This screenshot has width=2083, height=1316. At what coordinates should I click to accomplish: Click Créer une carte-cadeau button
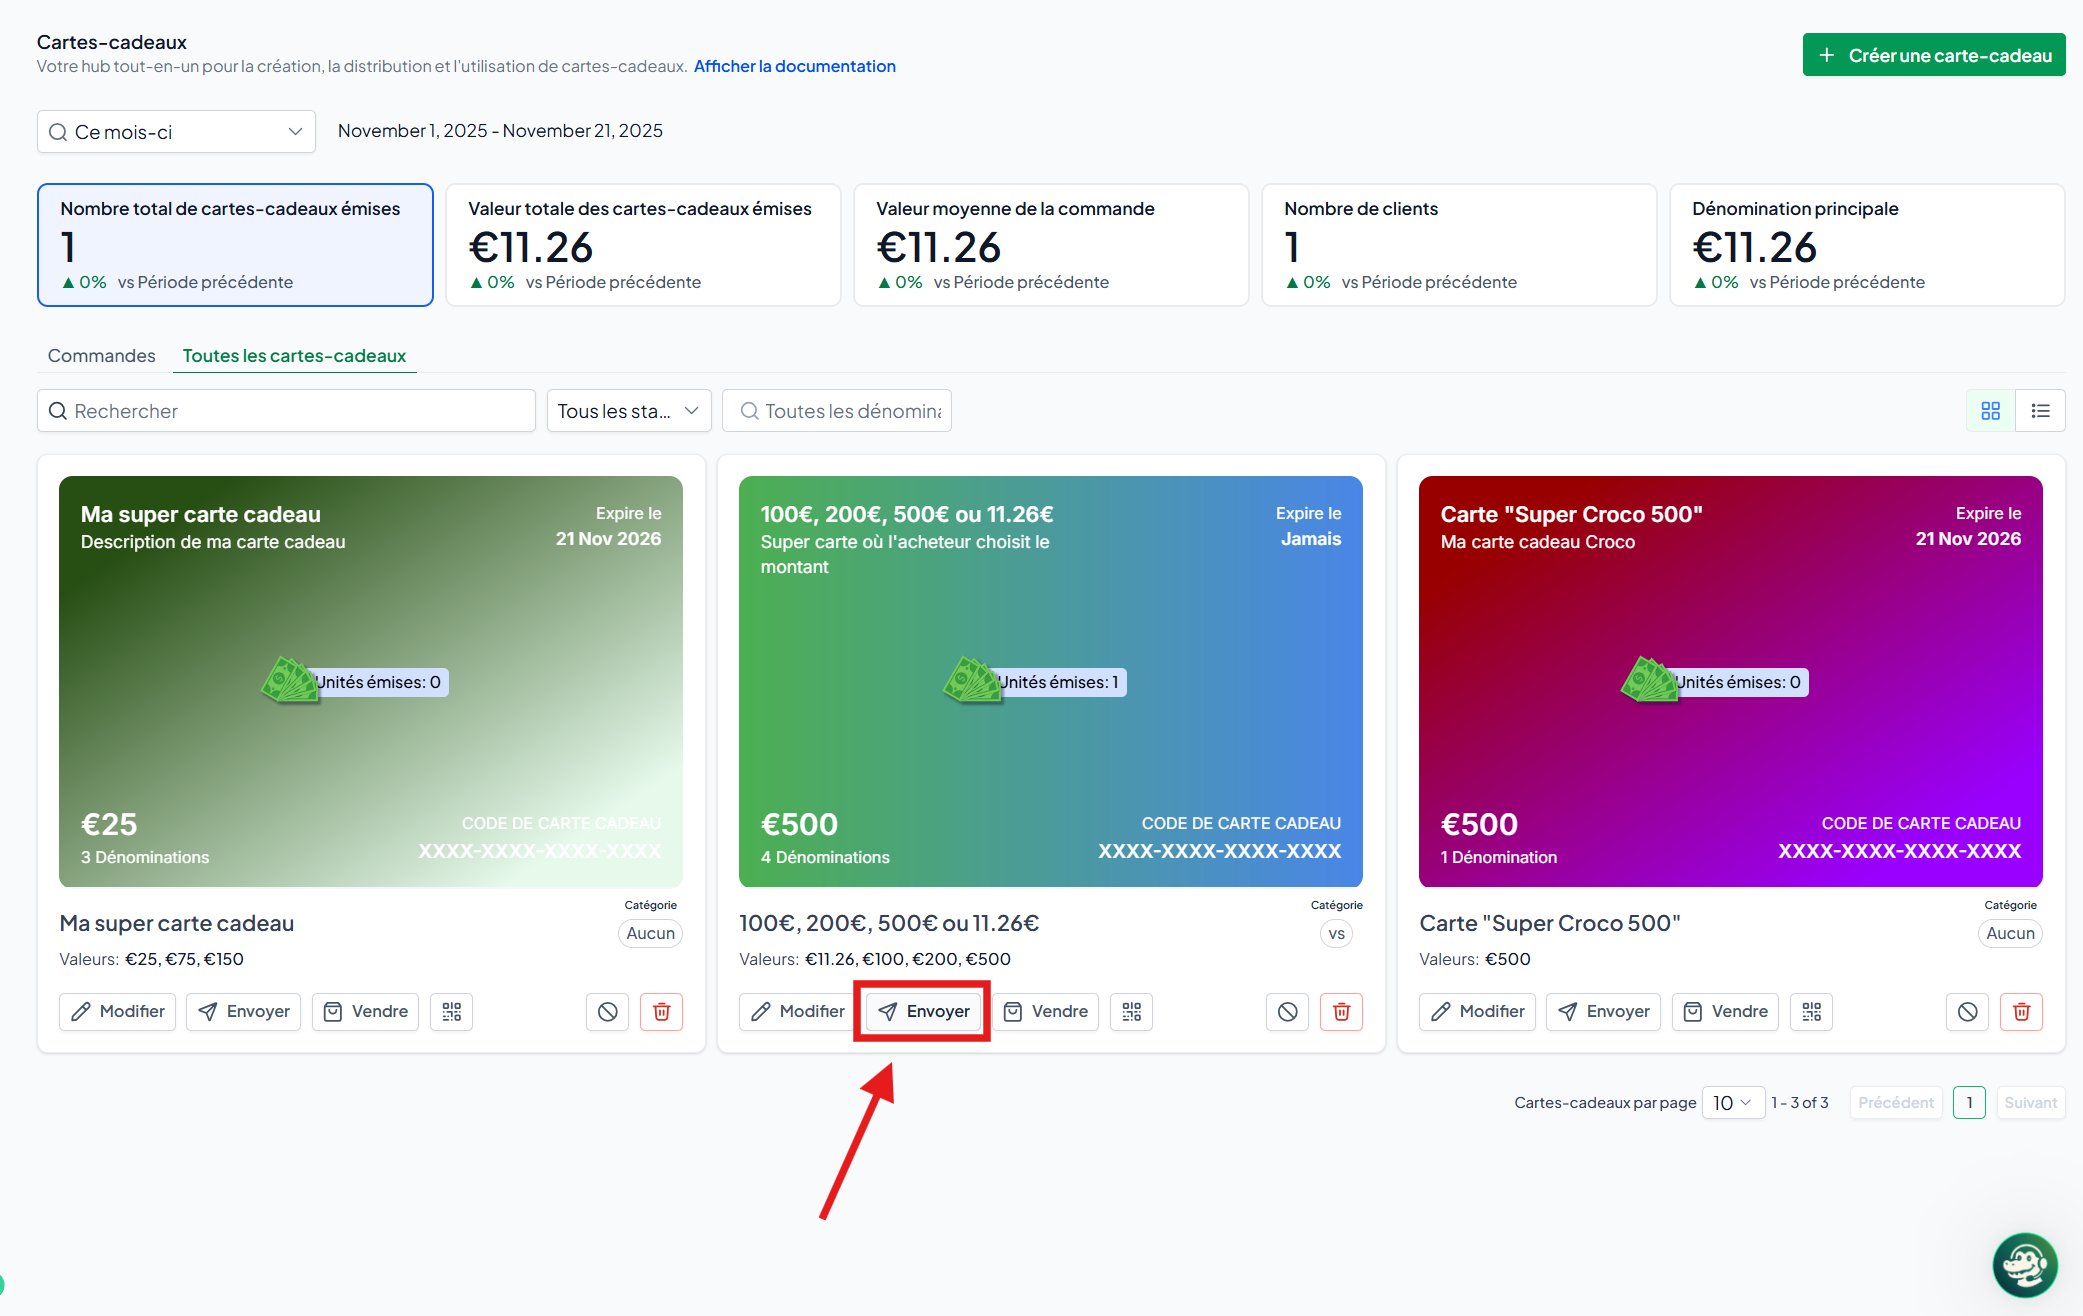coord(1933,56)
